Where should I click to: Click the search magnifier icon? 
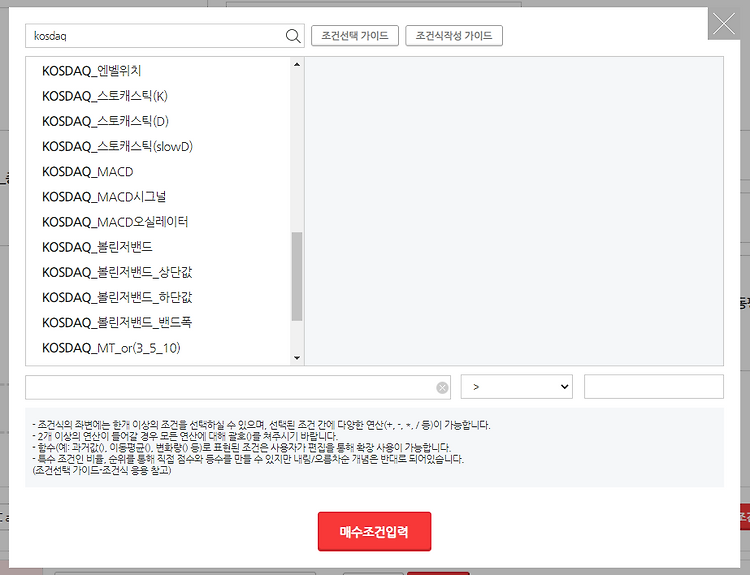pyautogui.click(x=293, y=36)
